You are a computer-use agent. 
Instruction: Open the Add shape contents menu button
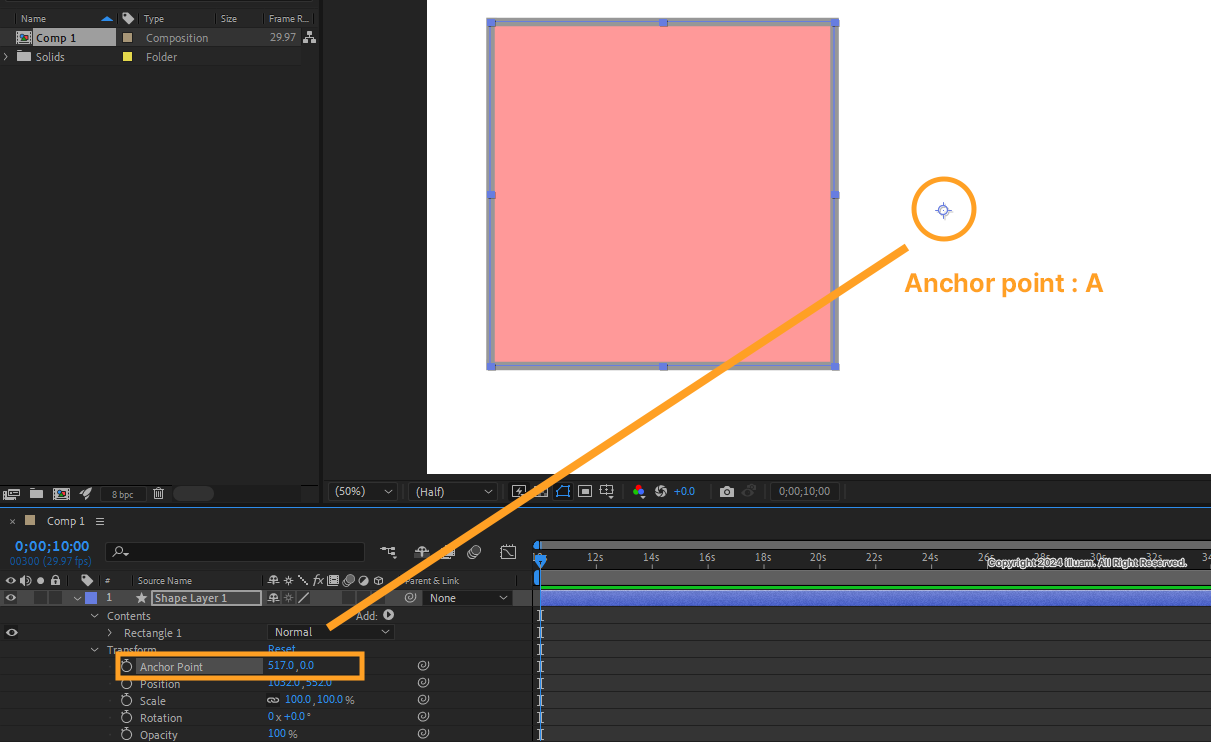[388, 615]
